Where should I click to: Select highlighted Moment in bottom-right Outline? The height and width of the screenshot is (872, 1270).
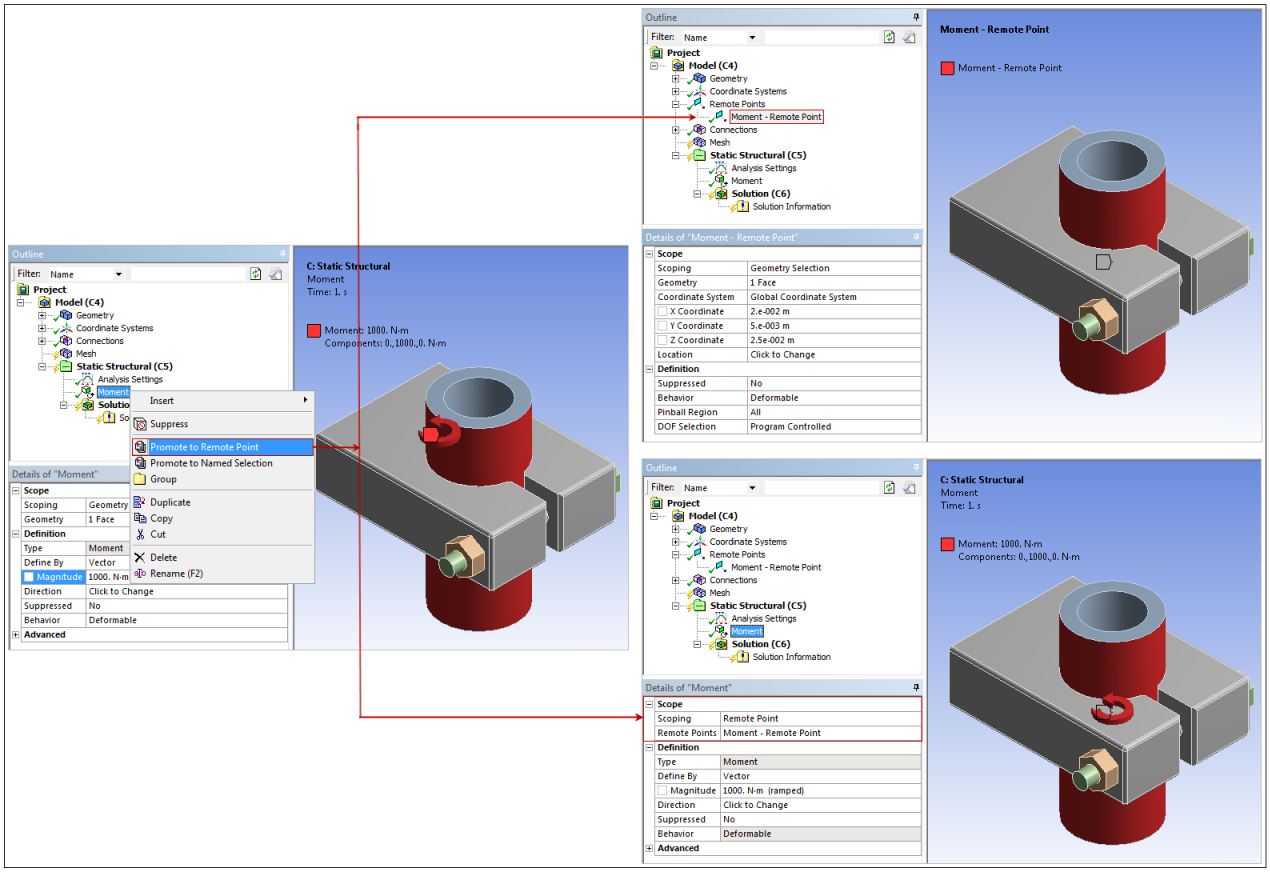tap(746, 632)
